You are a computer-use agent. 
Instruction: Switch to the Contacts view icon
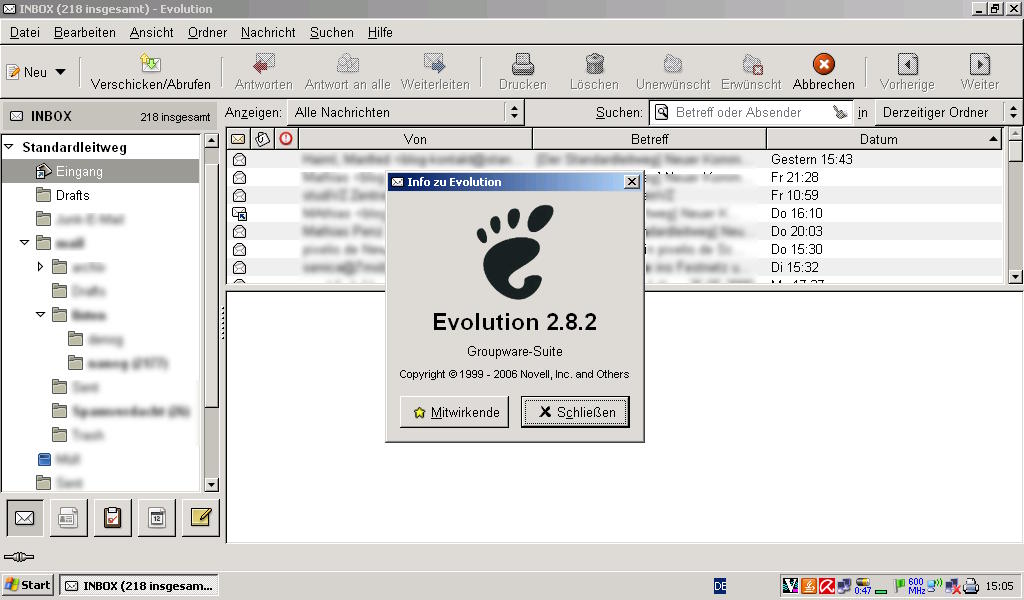(x=68, y=517)
